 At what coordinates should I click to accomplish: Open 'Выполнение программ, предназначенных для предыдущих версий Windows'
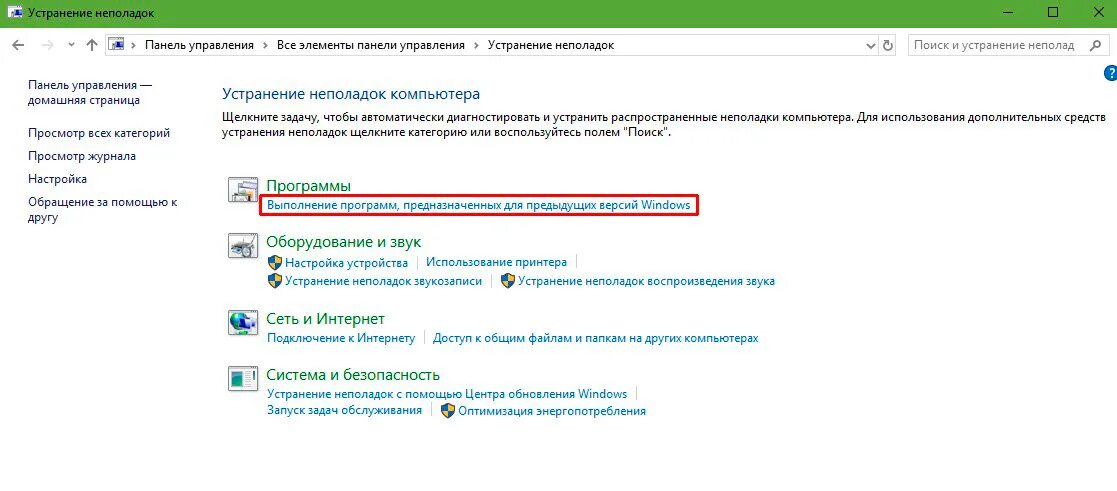point(479,205)
